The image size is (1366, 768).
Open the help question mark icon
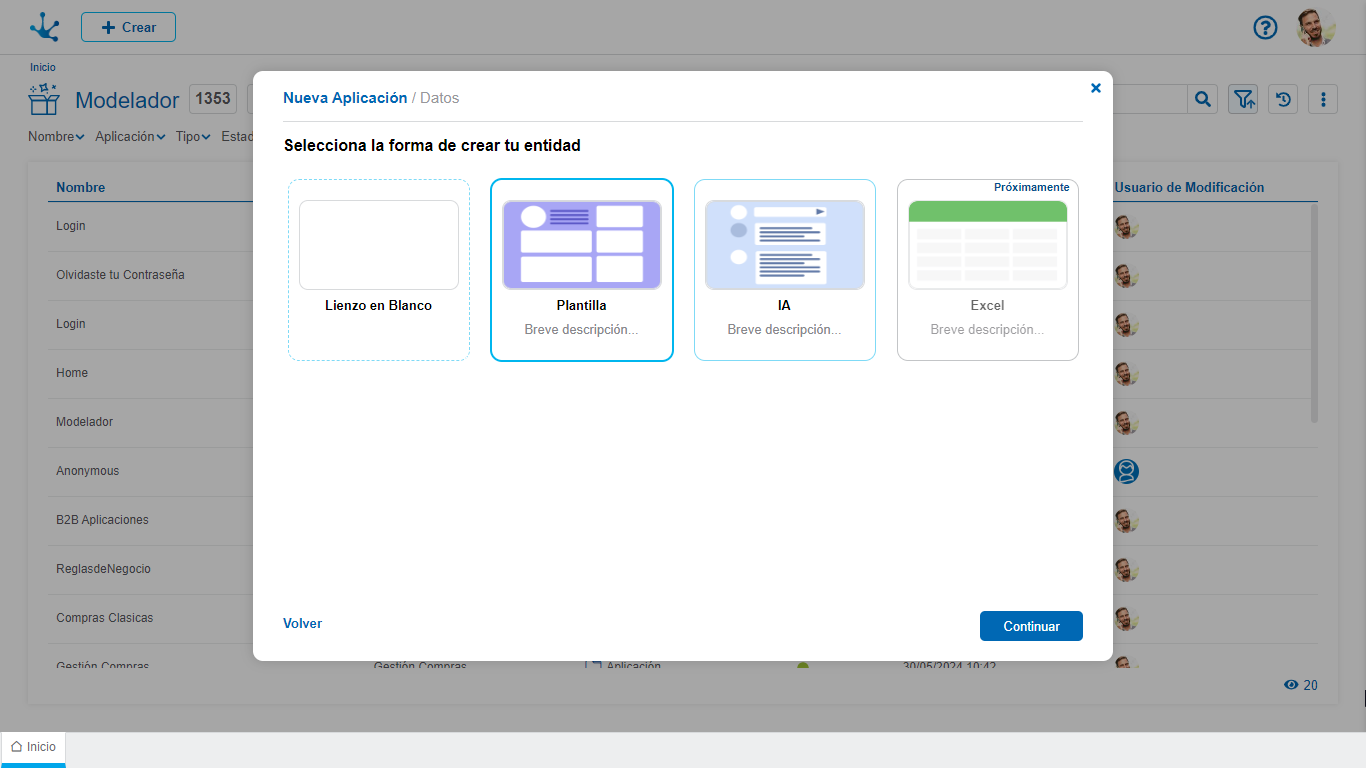pyautogui.click(x=1265, y=27)
